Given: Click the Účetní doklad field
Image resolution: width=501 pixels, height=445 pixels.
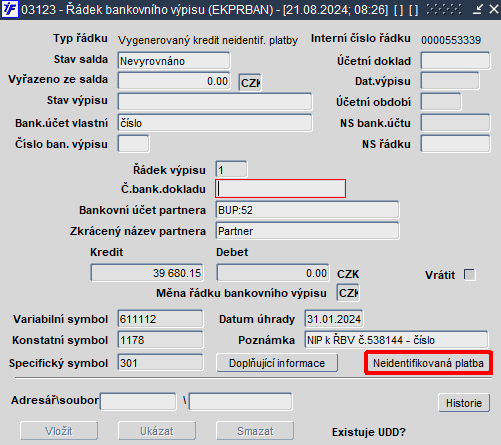Looking at the screenshot, I should 455,61.
